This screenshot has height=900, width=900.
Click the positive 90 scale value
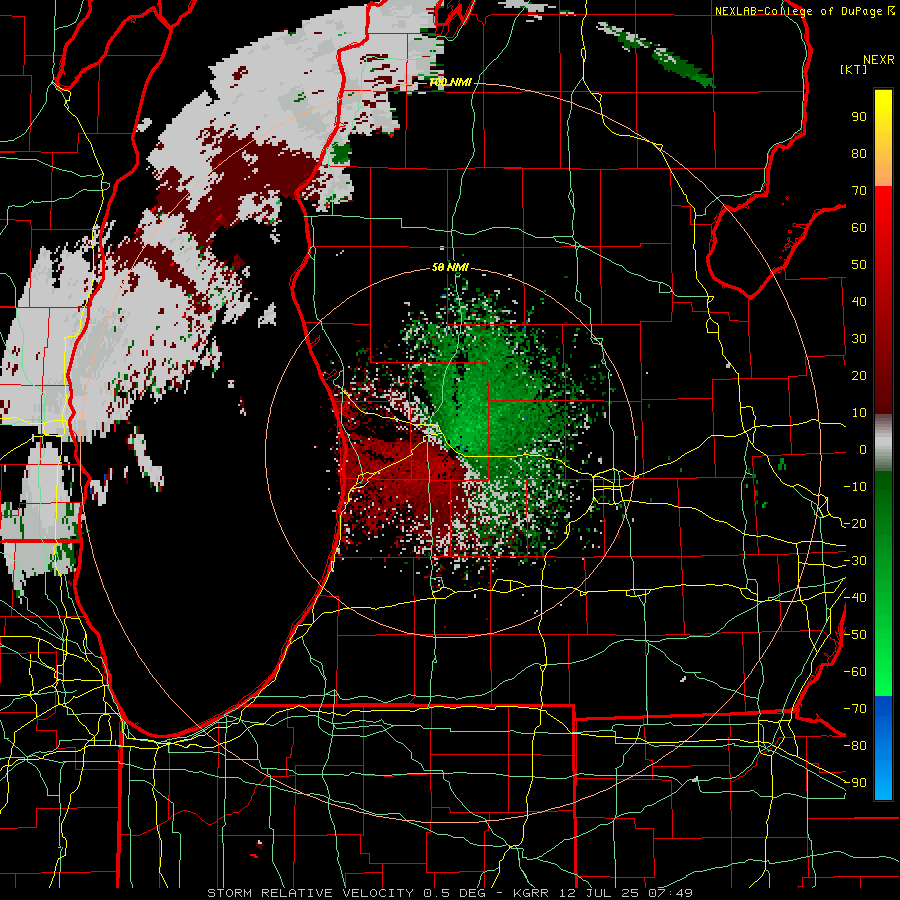(x=859, y=117)
